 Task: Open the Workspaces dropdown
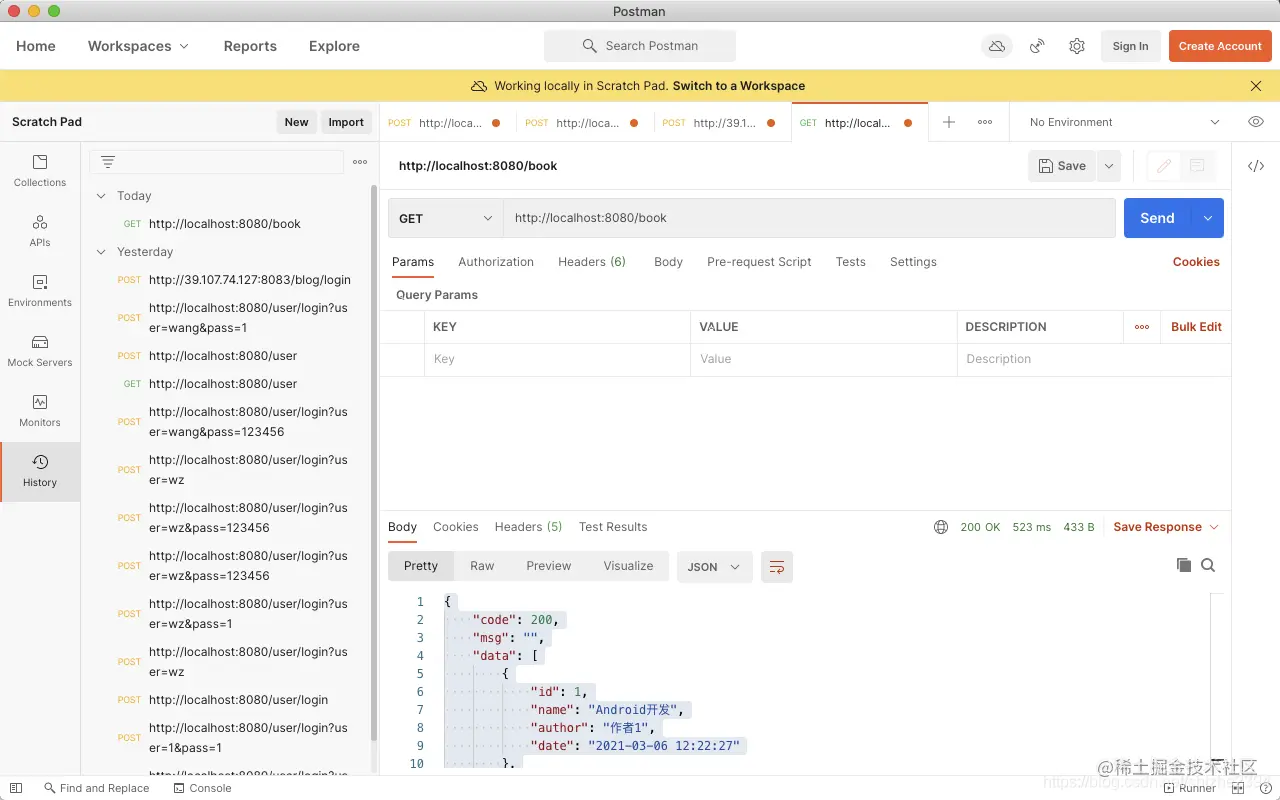click(x=138, y=46)
